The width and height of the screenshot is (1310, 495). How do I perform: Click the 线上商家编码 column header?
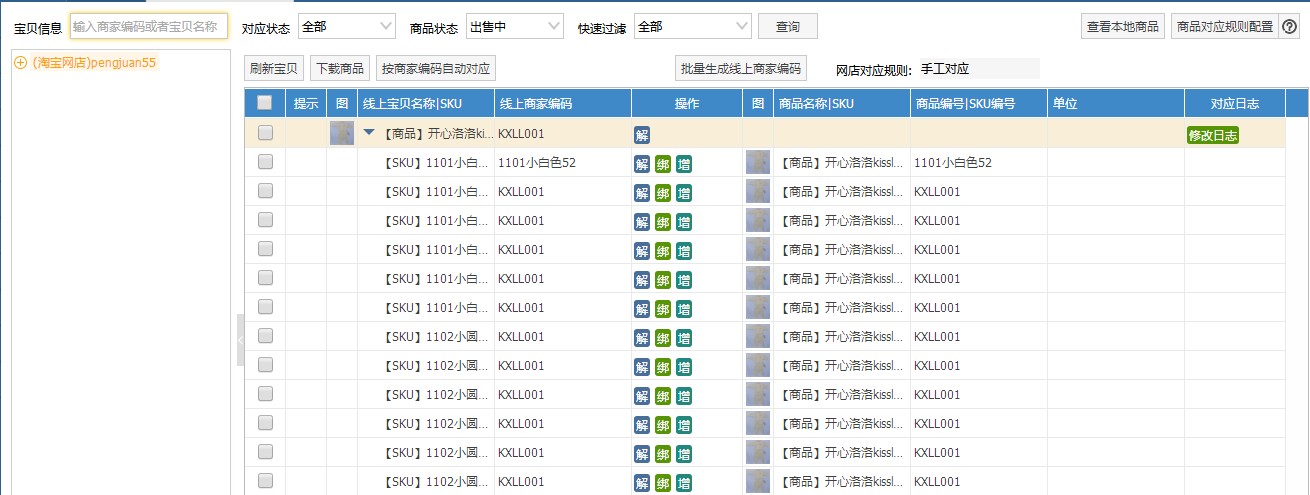(536, 104)
